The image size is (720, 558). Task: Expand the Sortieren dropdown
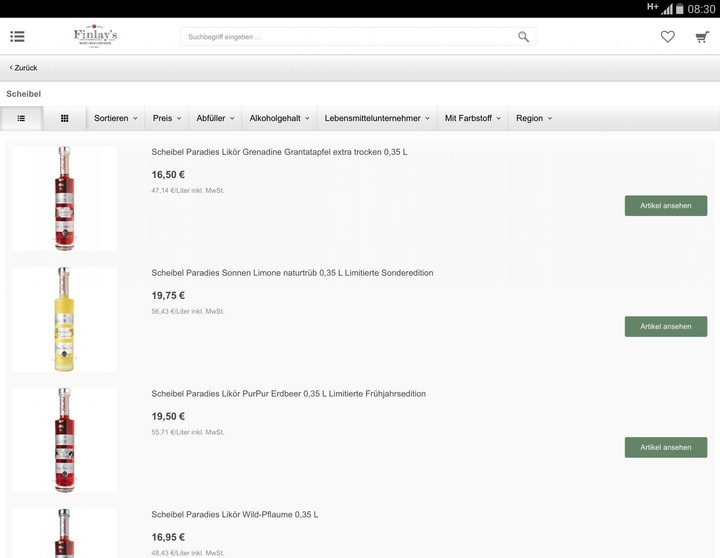[116, 118]
